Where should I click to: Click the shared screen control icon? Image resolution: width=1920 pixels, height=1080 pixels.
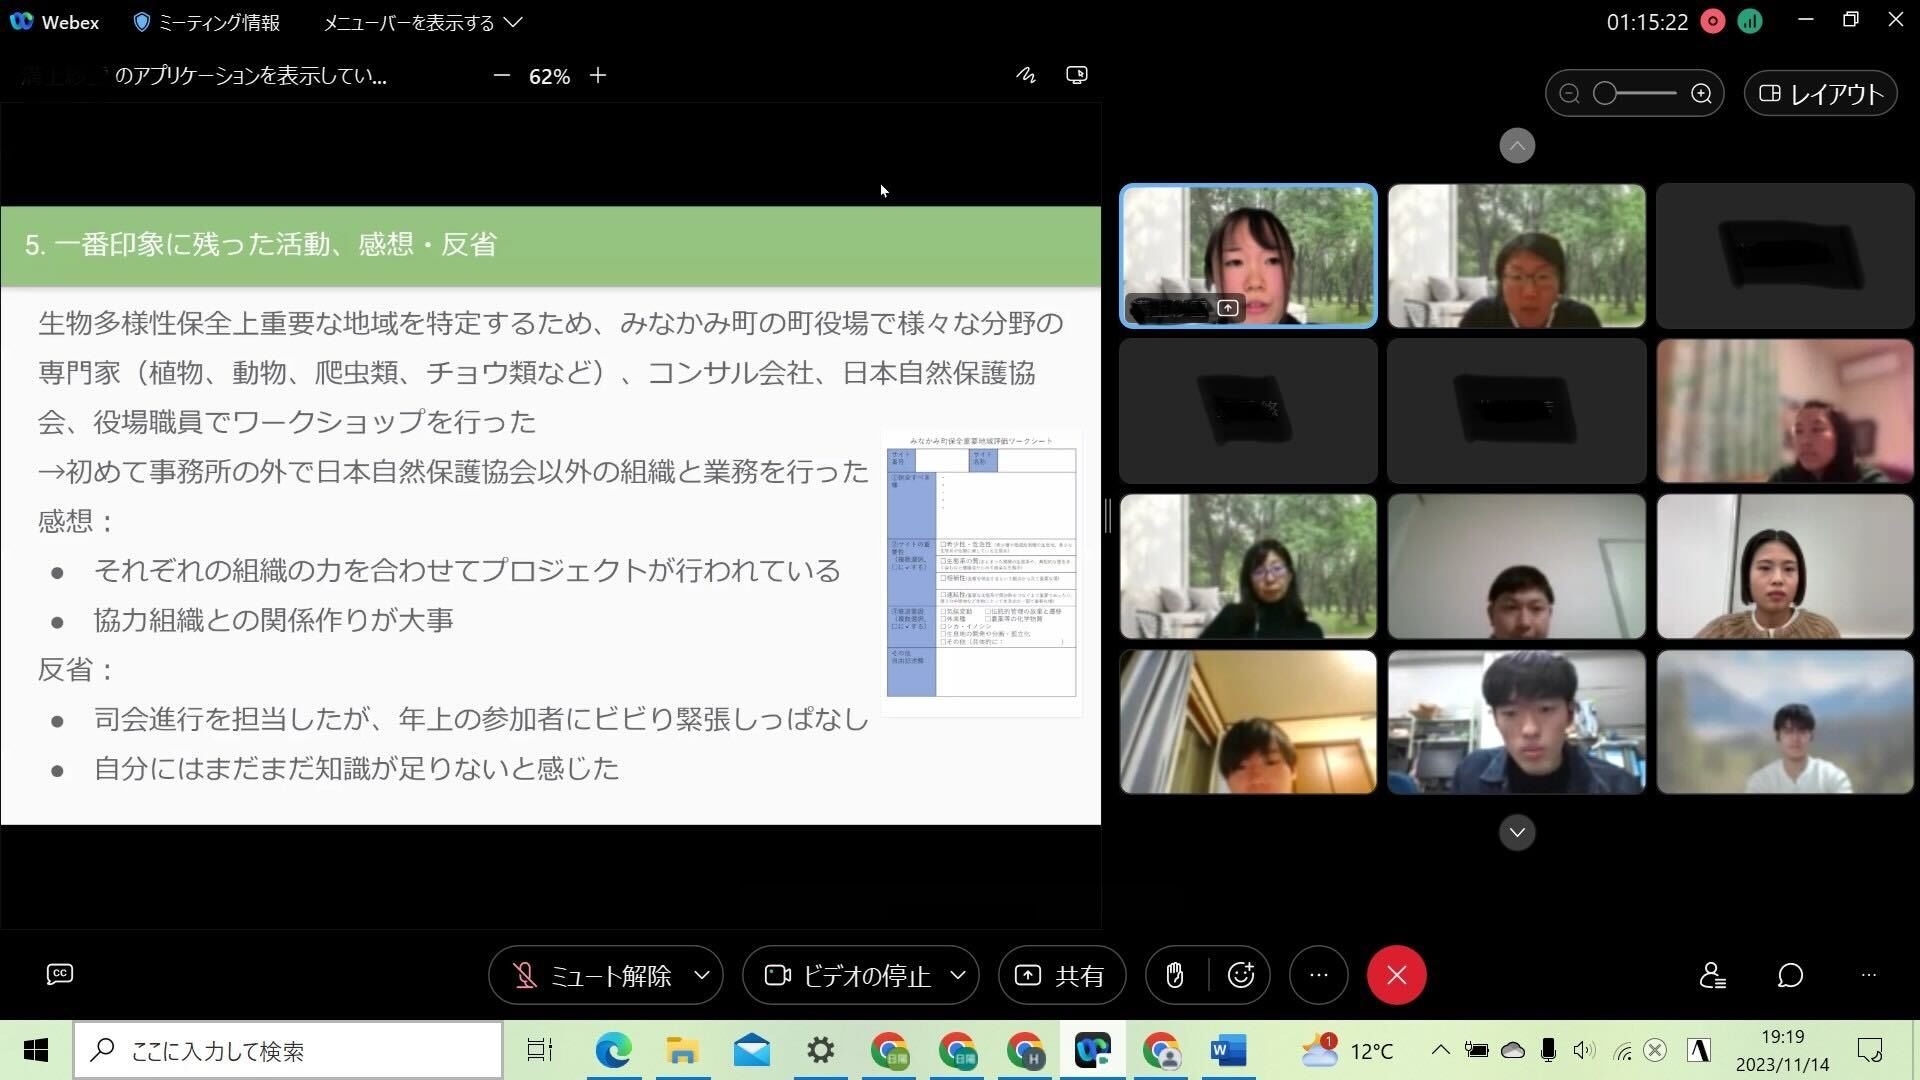pyautogui.click(x=1077, y=75)
